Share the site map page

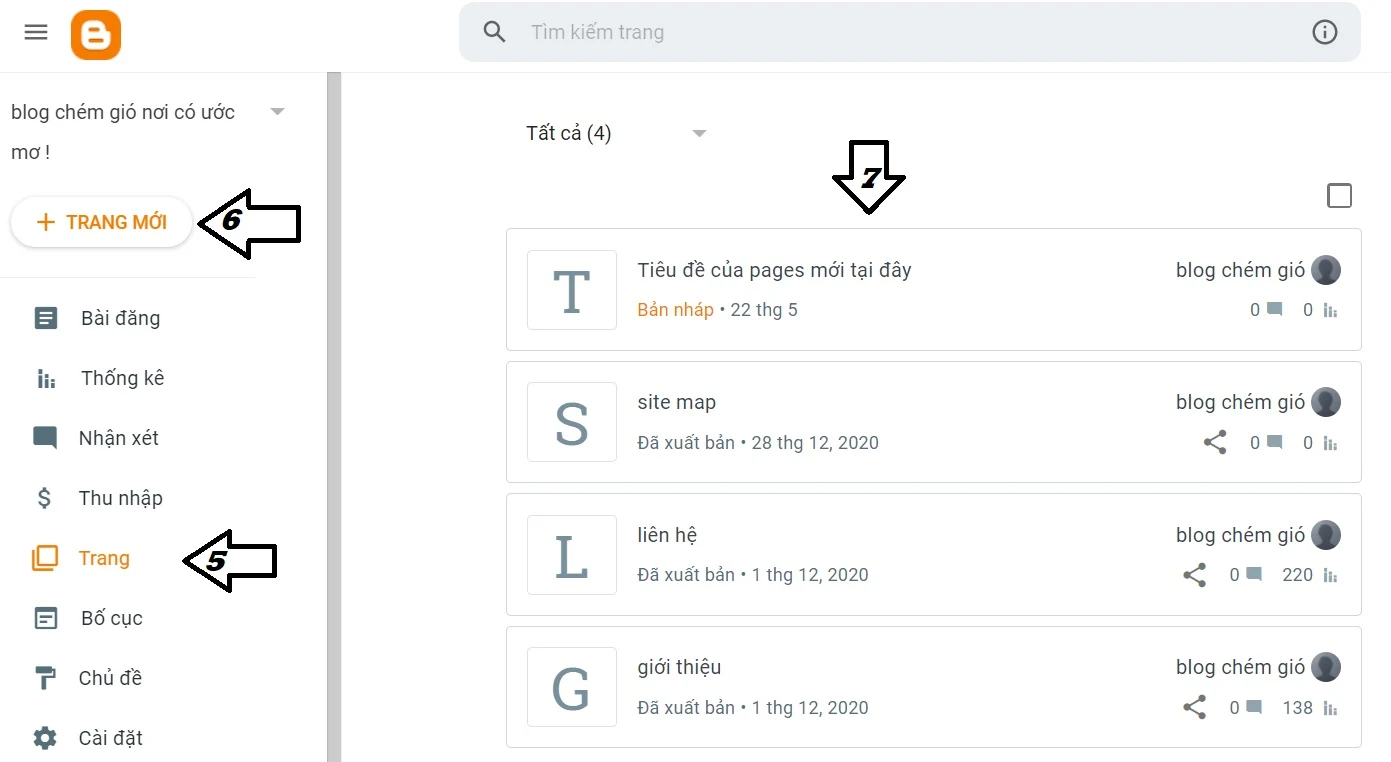click(1215, 442)
